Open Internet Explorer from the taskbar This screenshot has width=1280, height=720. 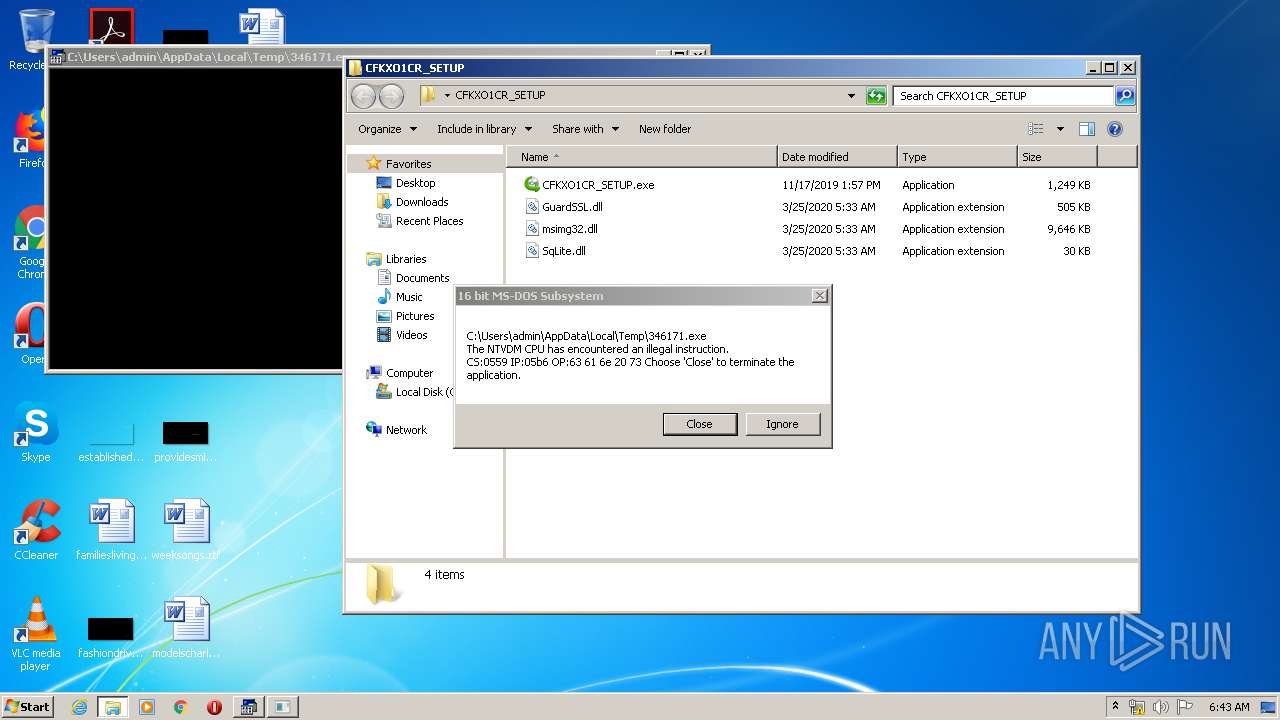coord(79,707)
